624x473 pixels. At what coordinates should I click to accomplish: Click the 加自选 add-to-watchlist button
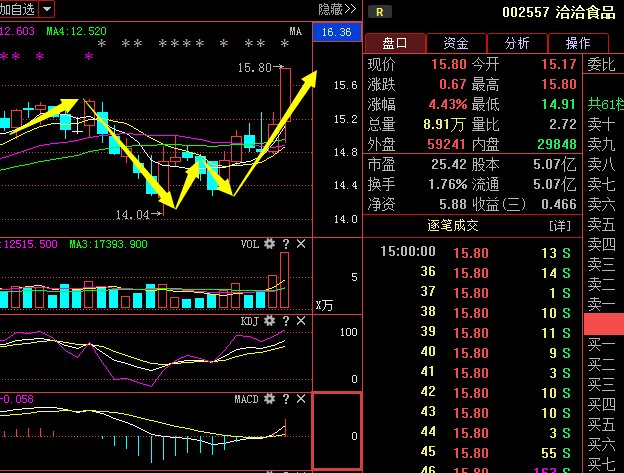18,8
